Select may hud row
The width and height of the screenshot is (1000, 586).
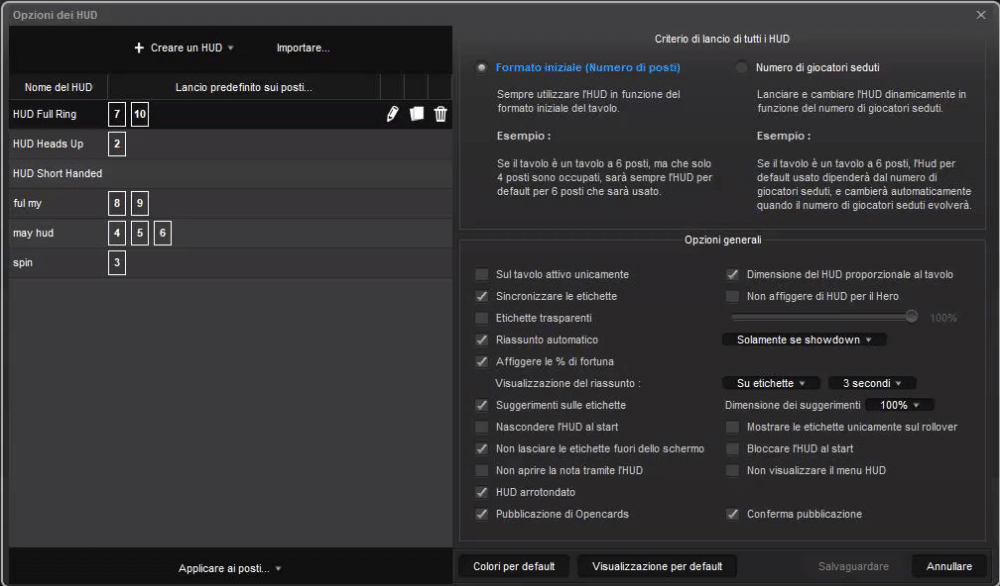pyautogui.click(x=230, y=233)
